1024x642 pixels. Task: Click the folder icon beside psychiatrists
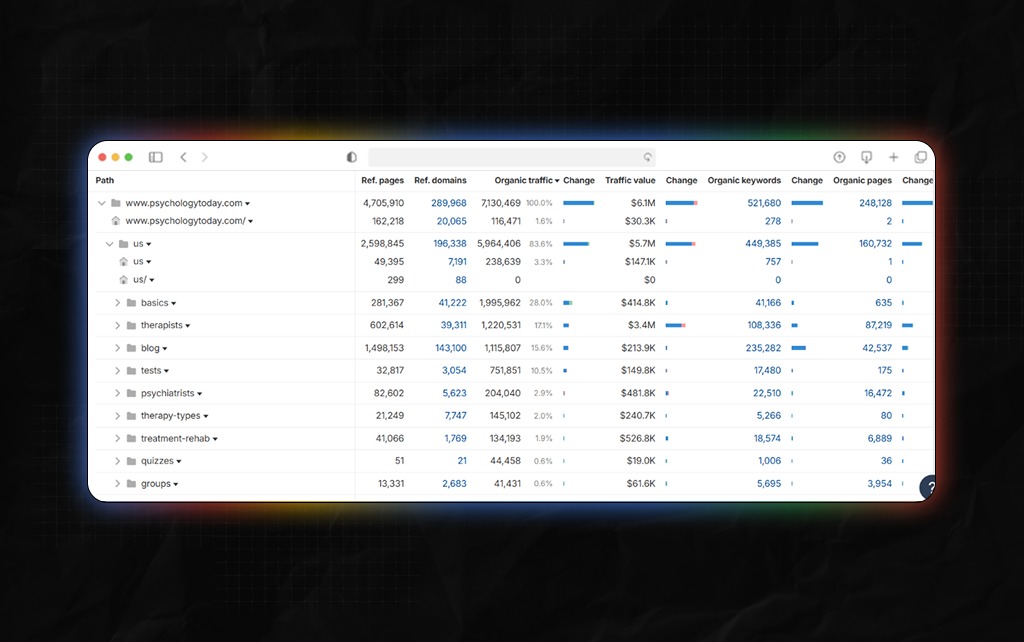click(131, 393)
